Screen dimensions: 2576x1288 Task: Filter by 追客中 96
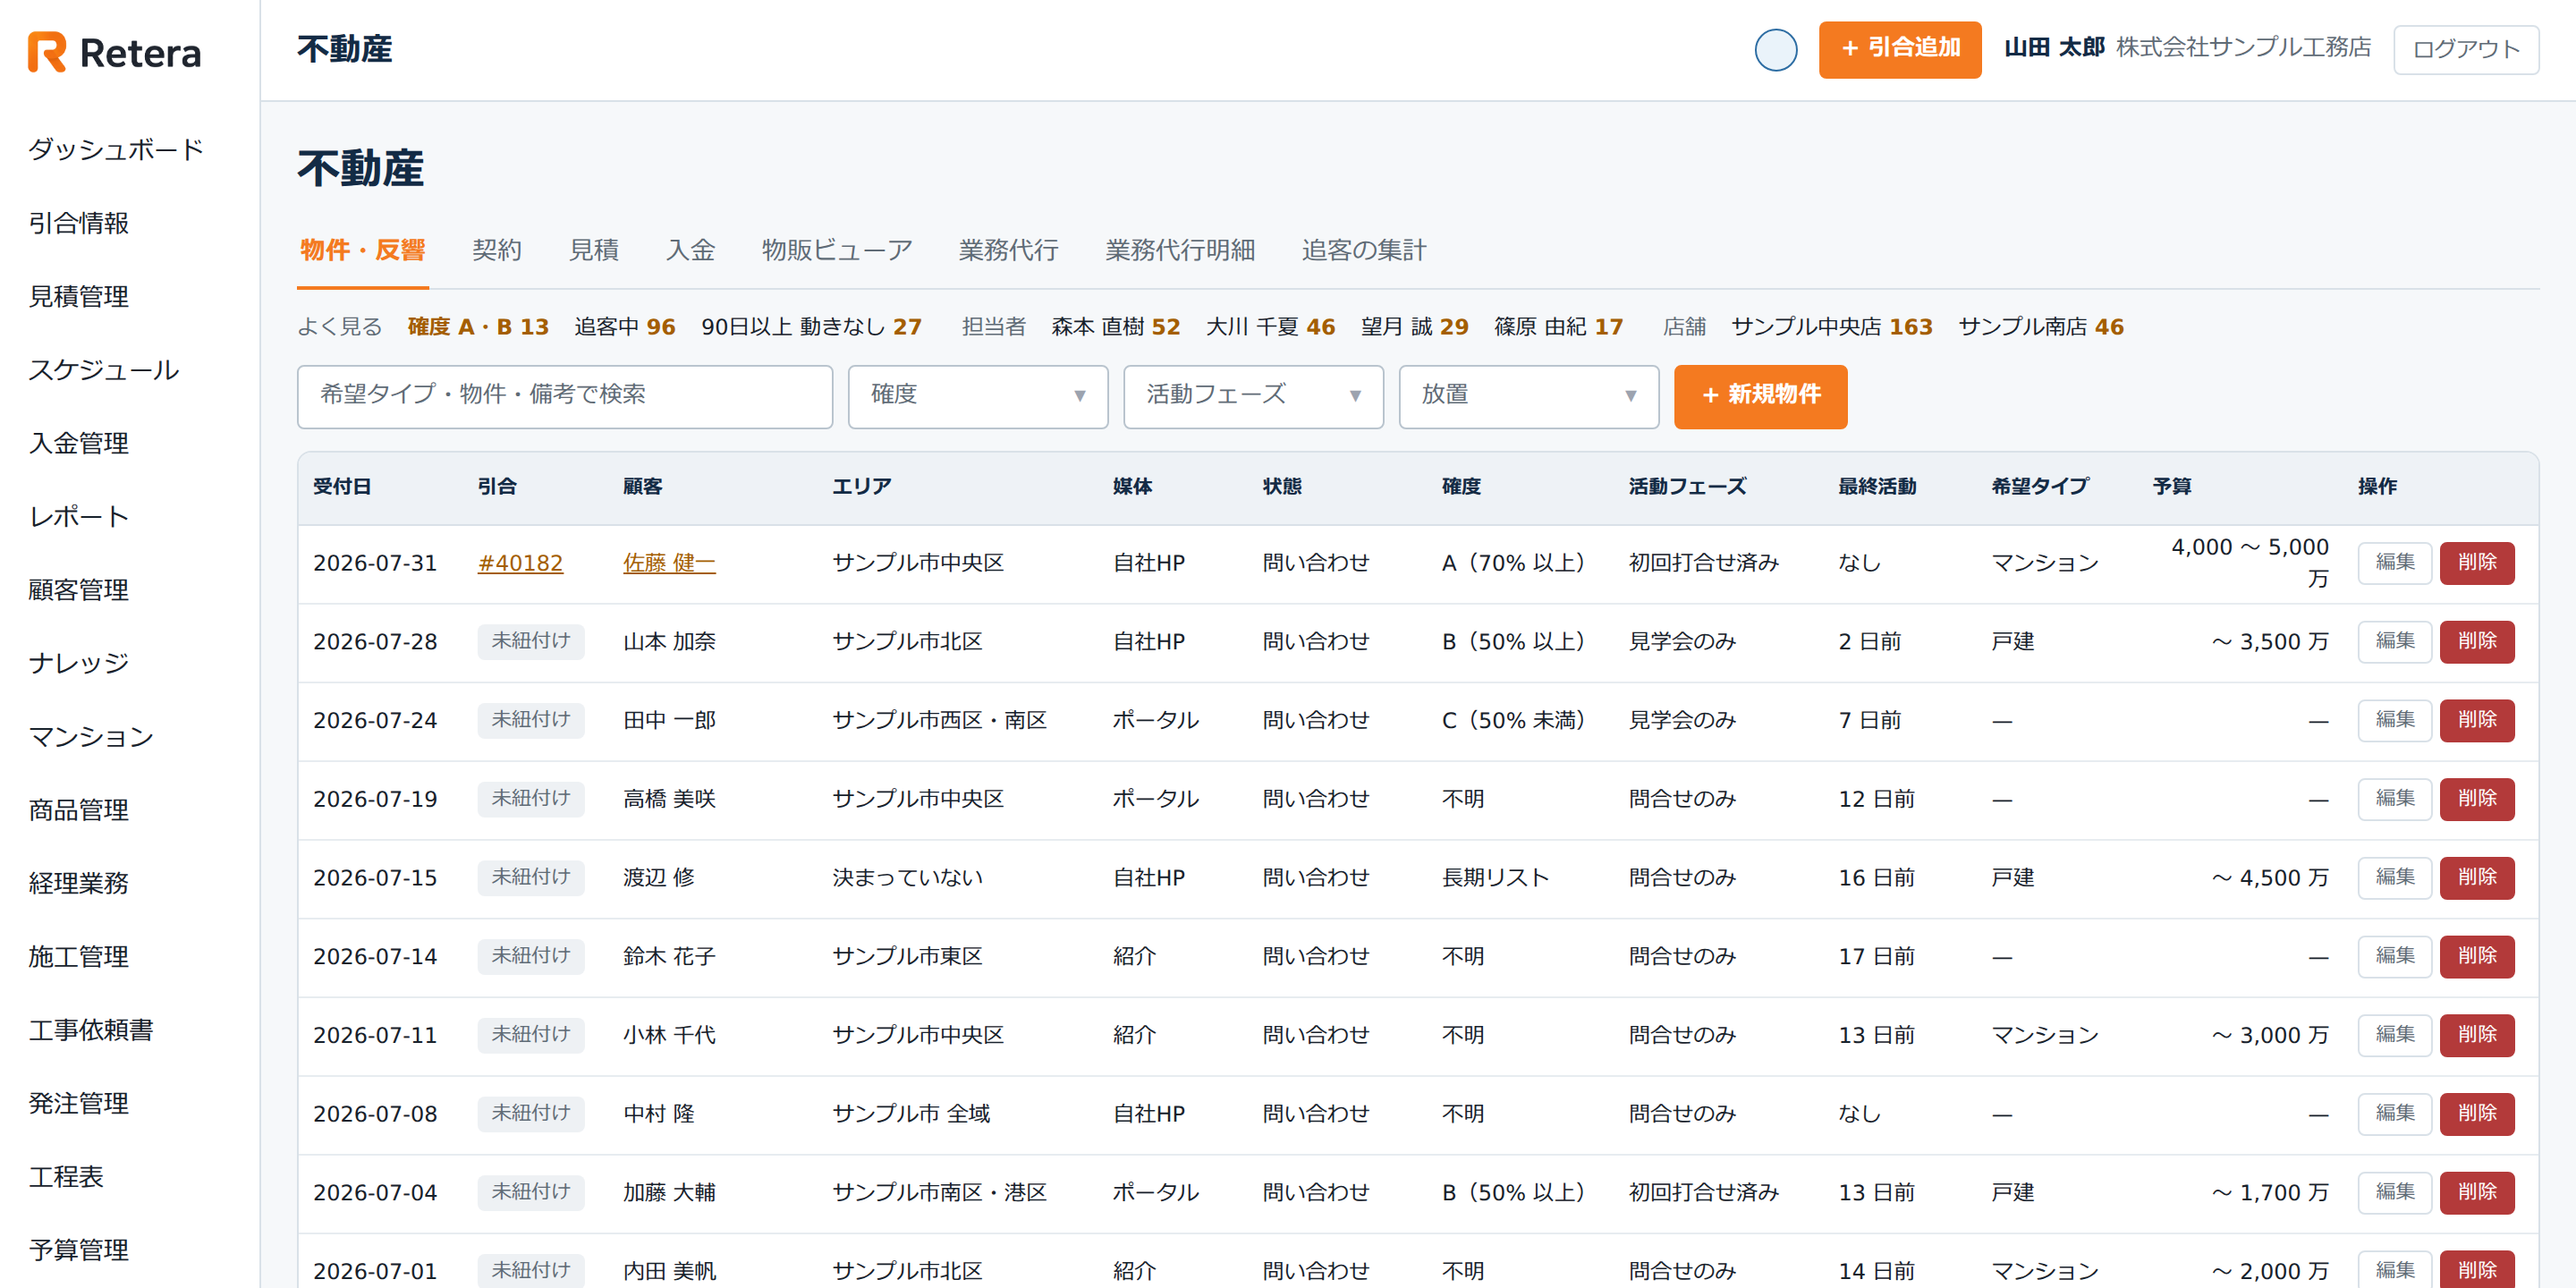pos(625,327)
